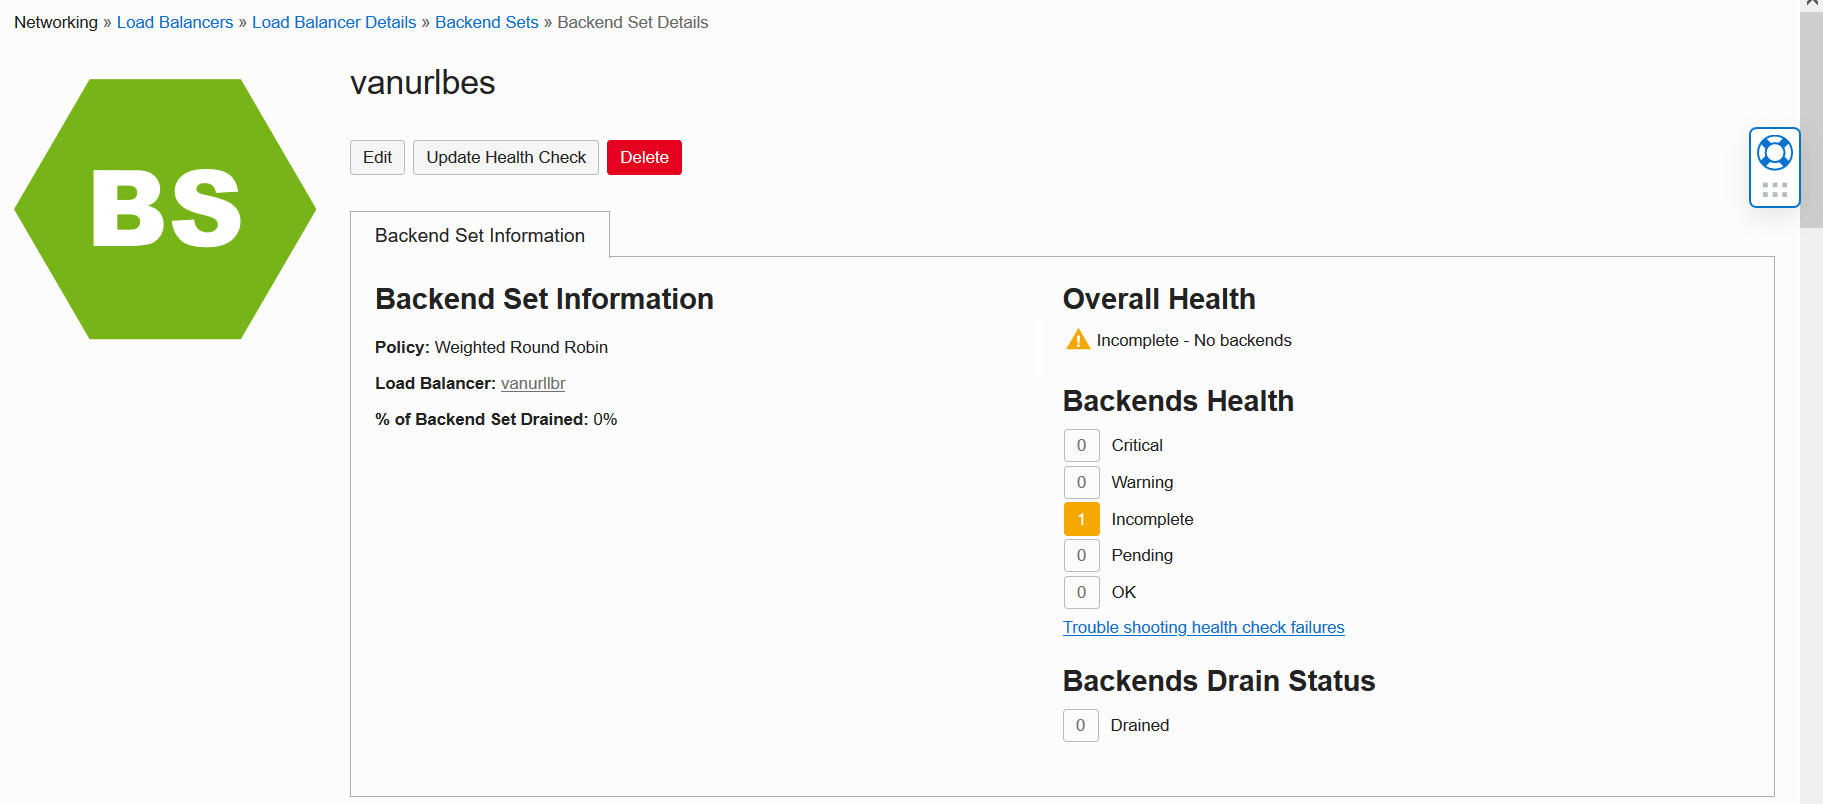Open the vanurllbr load balancer link

pos(533,383)
